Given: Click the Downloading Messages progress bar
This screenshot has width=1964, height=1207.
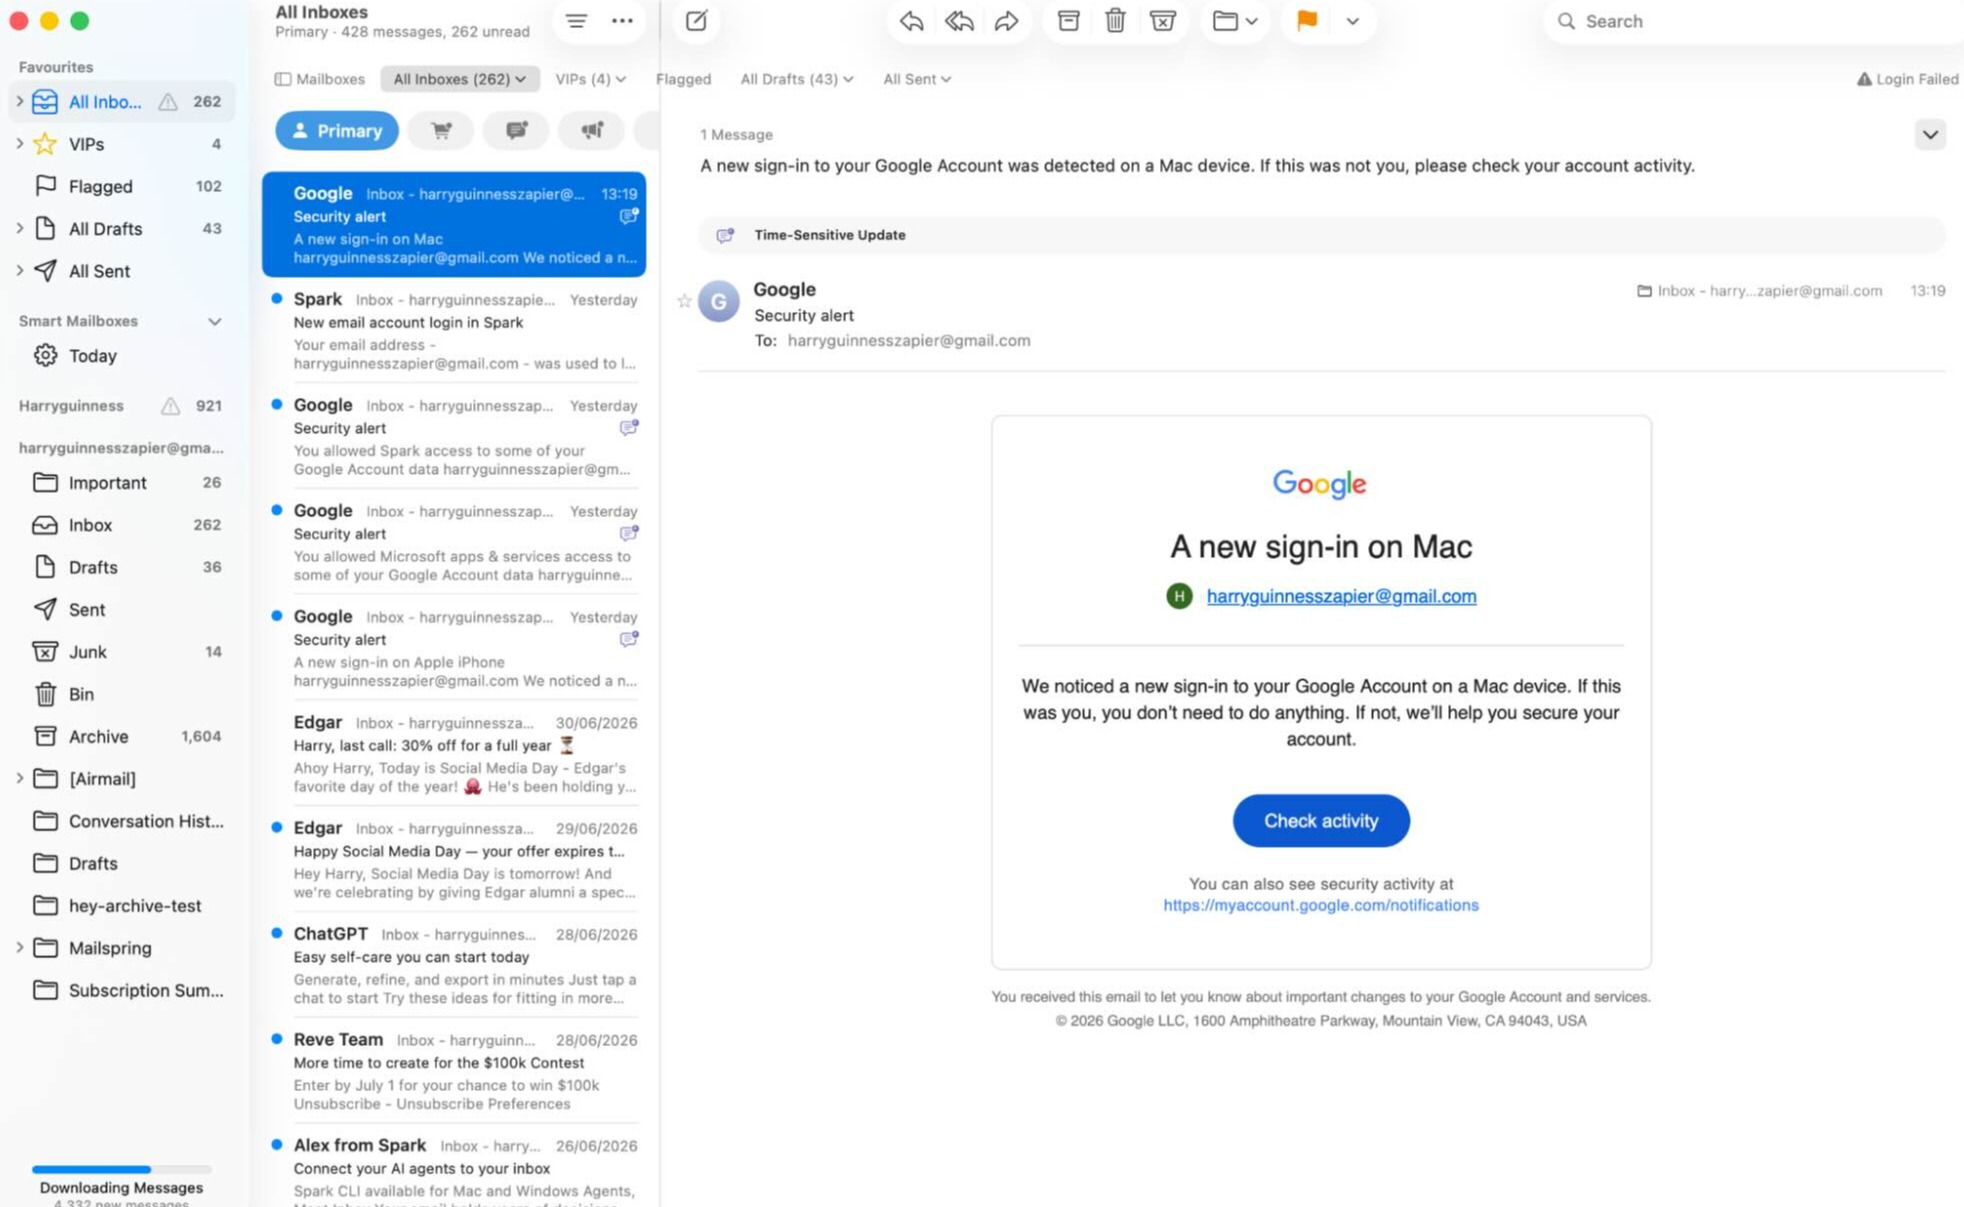Looking at the screenshot, I should pyautogui.click(x=121, y=1169).
